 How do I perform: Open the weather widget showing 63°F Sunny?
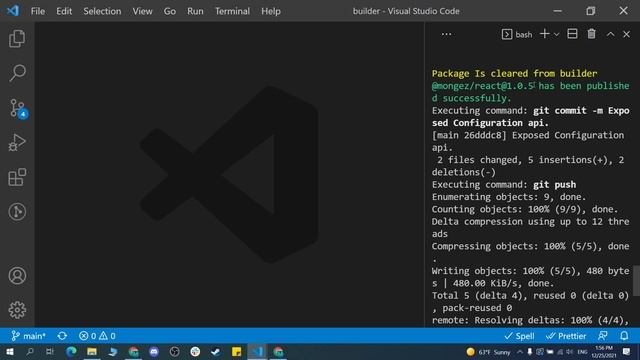pyautogui.click(x=489, y=352)
